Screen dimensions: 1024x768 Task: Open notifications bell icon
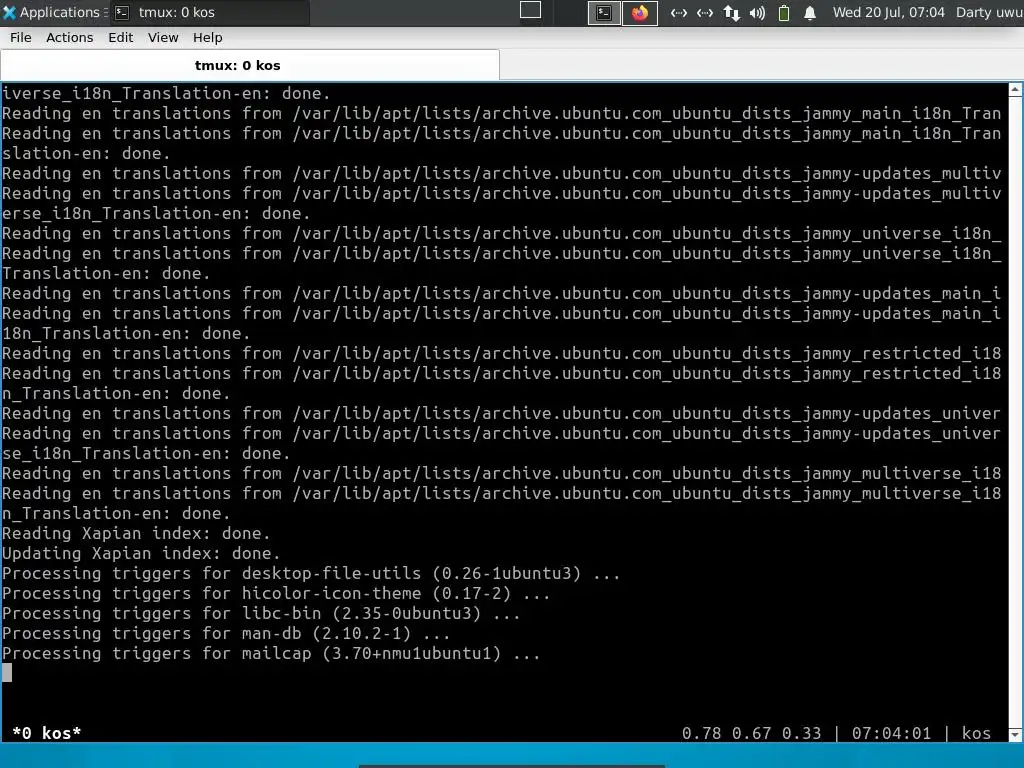(x=810, y=12)
